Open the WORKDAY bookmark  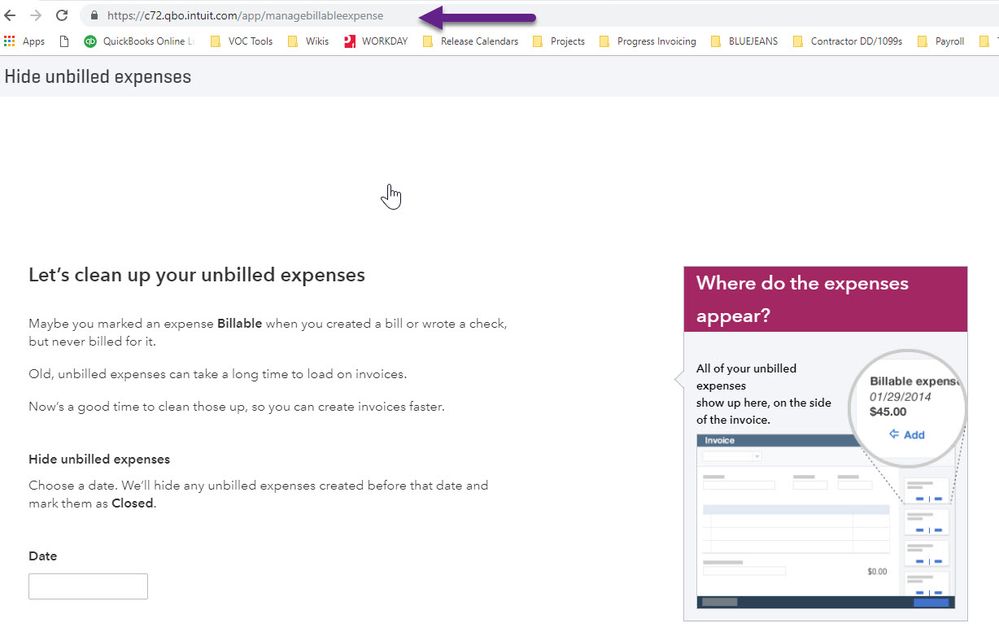pos(376,41)
